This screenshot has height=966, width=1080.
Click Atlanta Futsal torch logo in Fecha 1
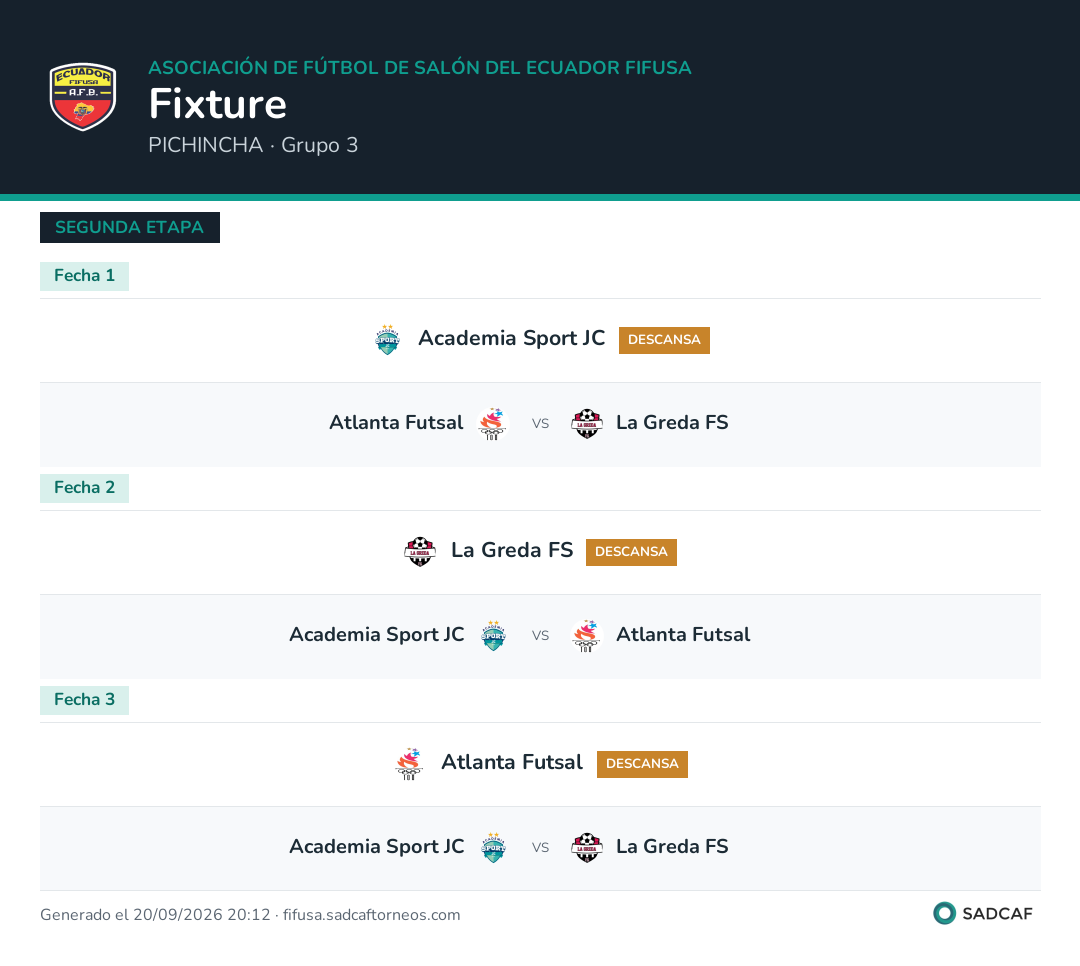click(492, 424)
